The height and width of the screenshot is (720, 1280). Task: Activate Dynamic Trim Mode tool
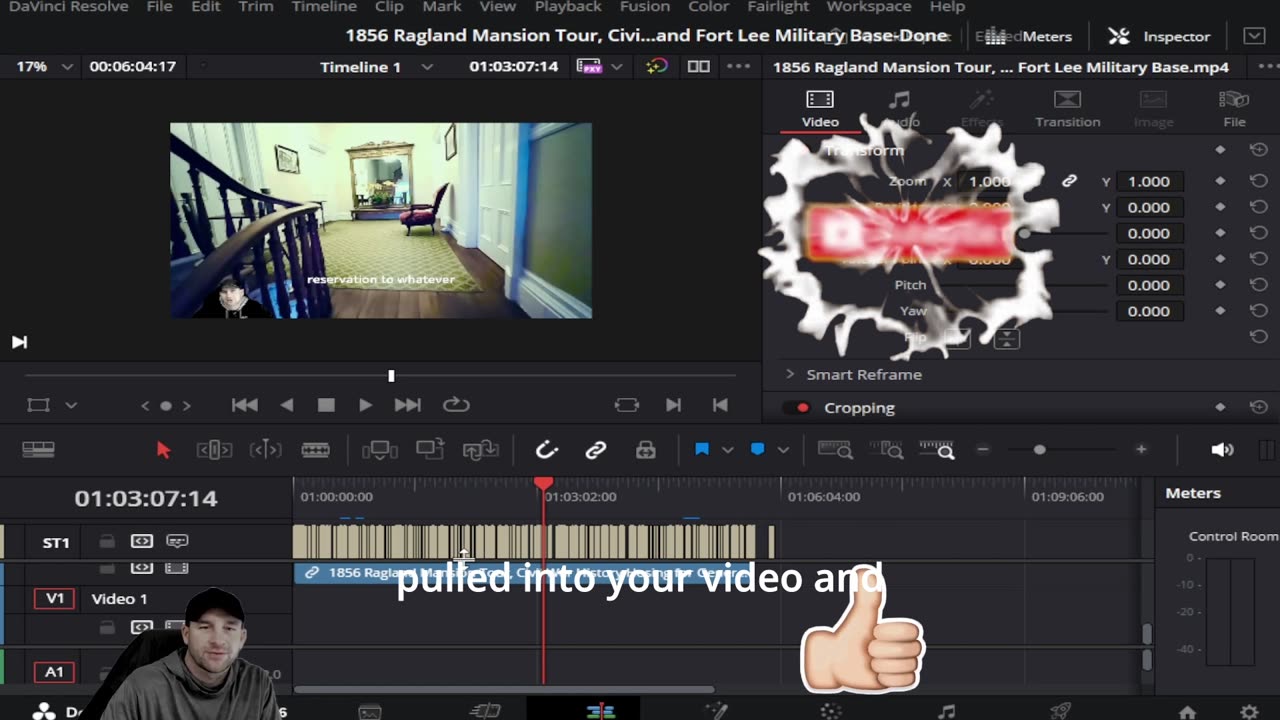click(265, 450)
